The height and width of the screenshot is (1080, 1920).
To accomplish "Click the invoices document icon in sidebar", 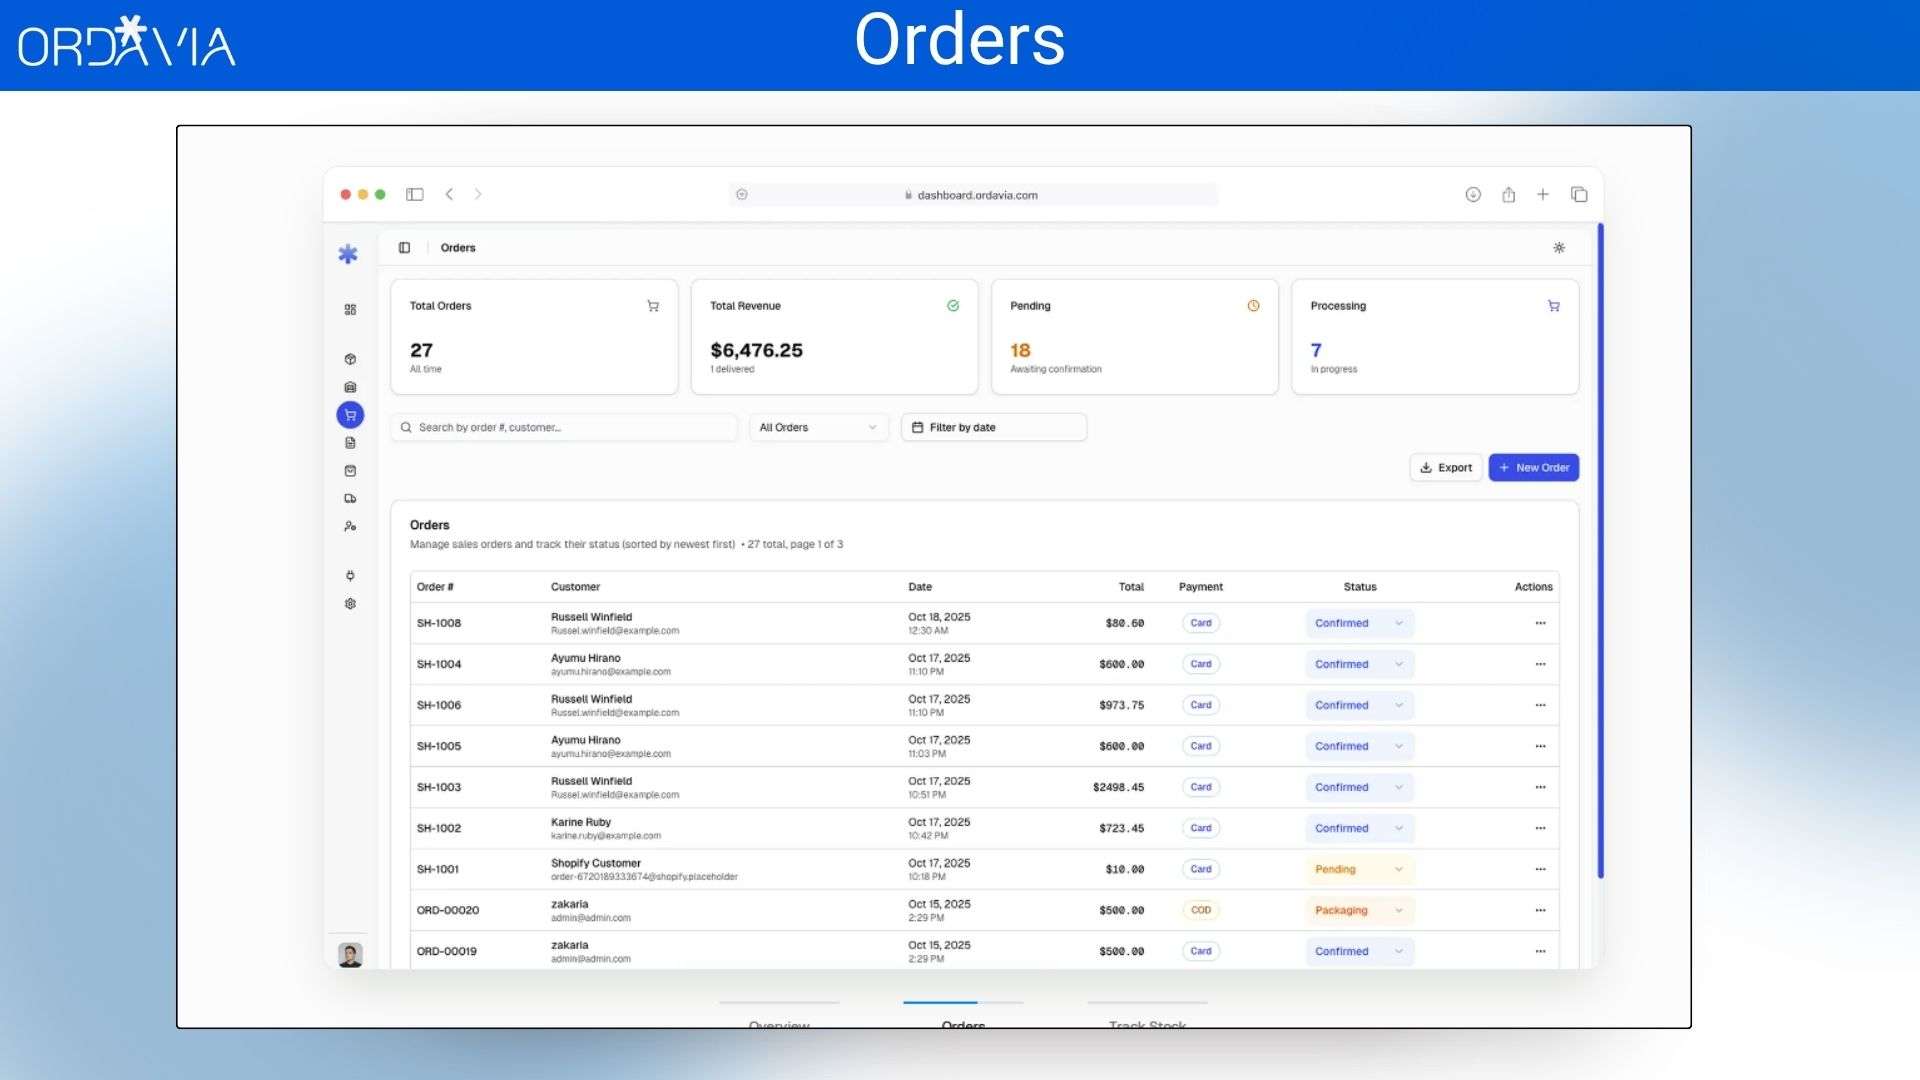I will [350, 443].
